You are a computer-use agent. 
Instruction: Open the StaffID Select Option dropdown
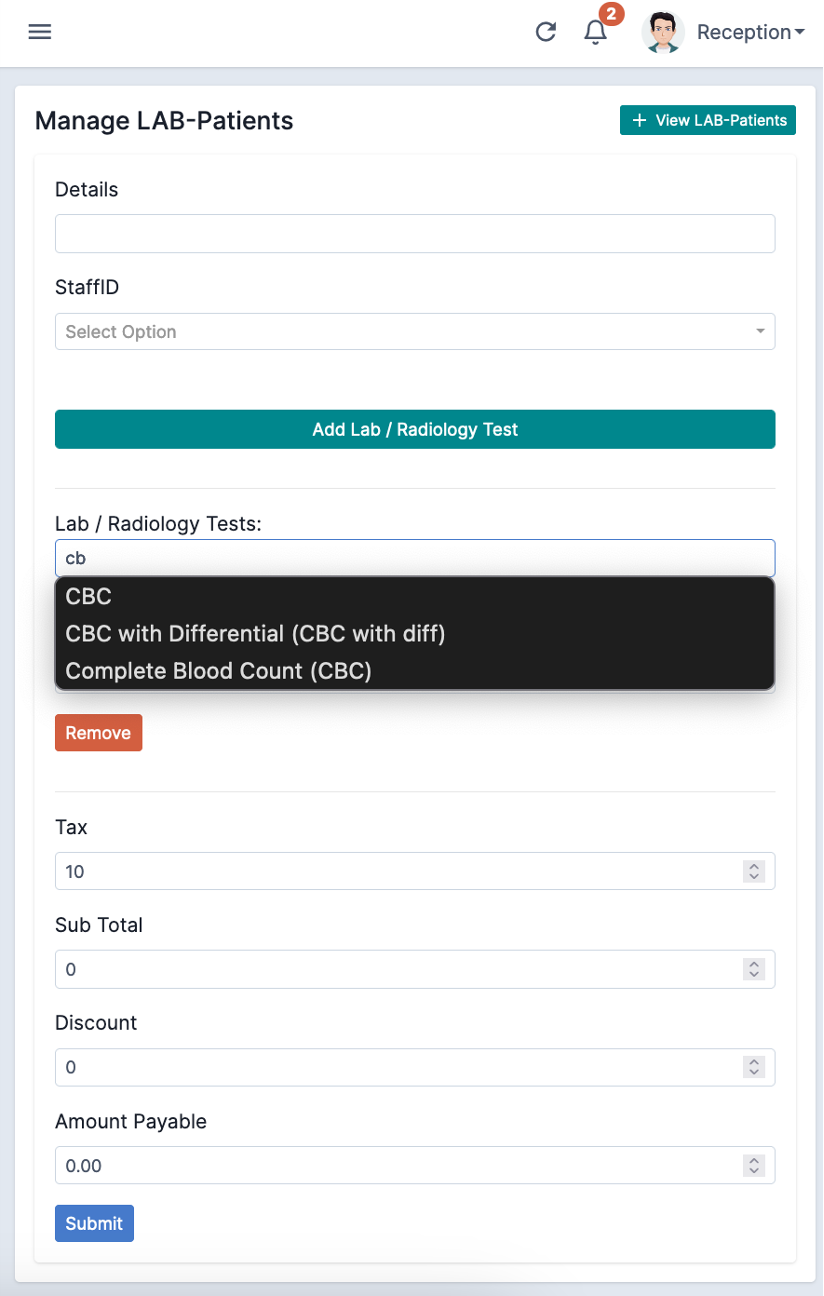pyautogui.click(x=415, y=331)
